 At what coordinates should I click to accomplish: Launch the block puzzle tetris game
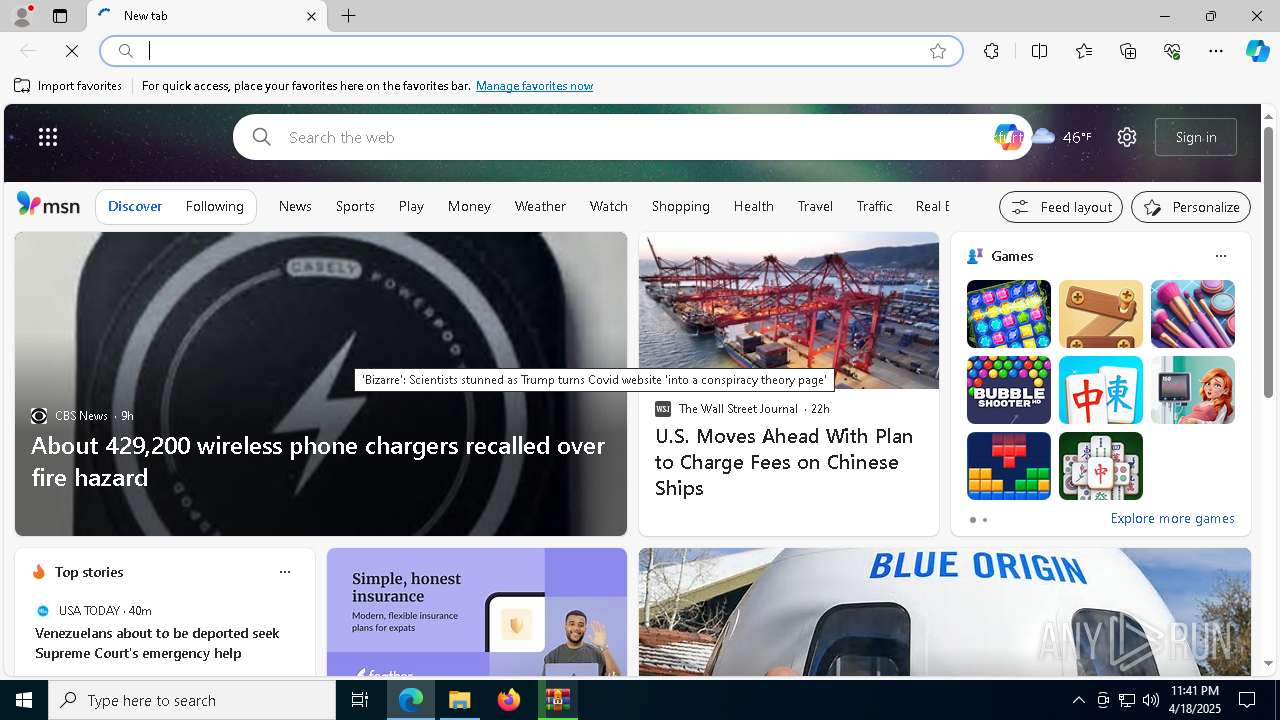(1009, 466)
